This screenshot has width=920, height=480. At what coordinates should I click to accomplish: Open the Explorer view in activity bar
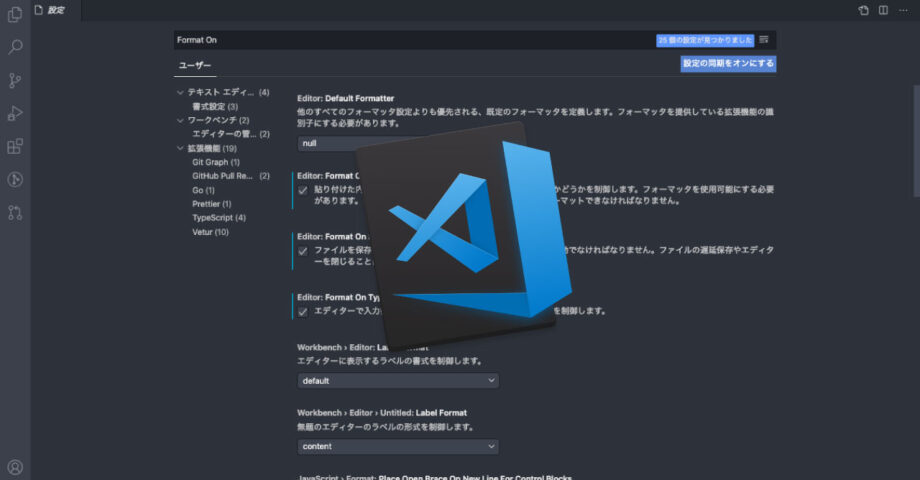click(15, 13)
